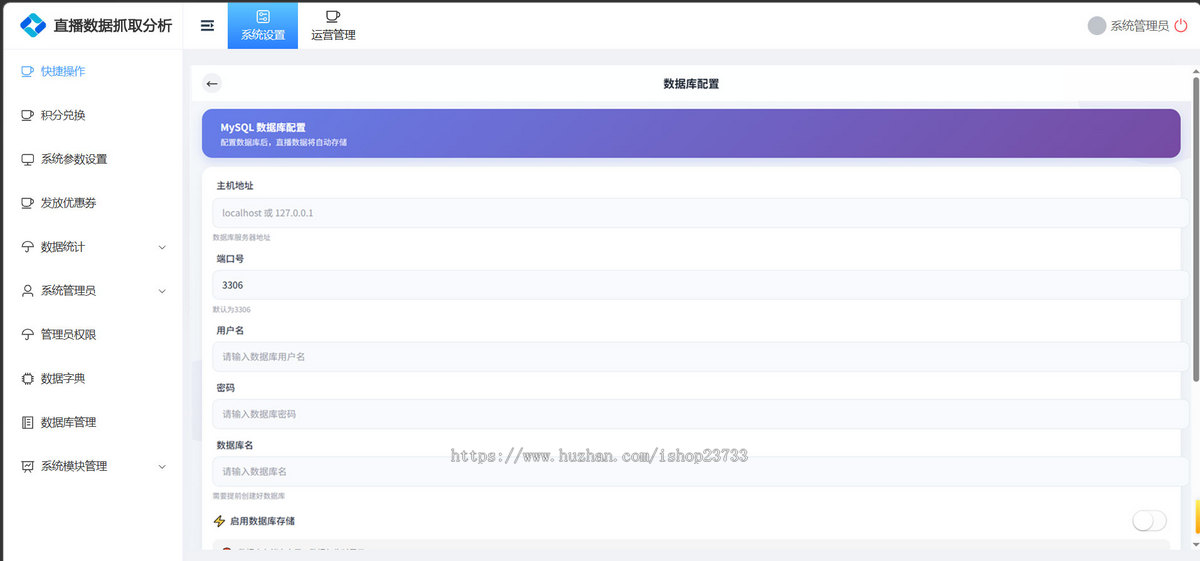Open 管理员权限 menu item
The width and height of the screenshot is (1200, 561).
coord(92,335)
